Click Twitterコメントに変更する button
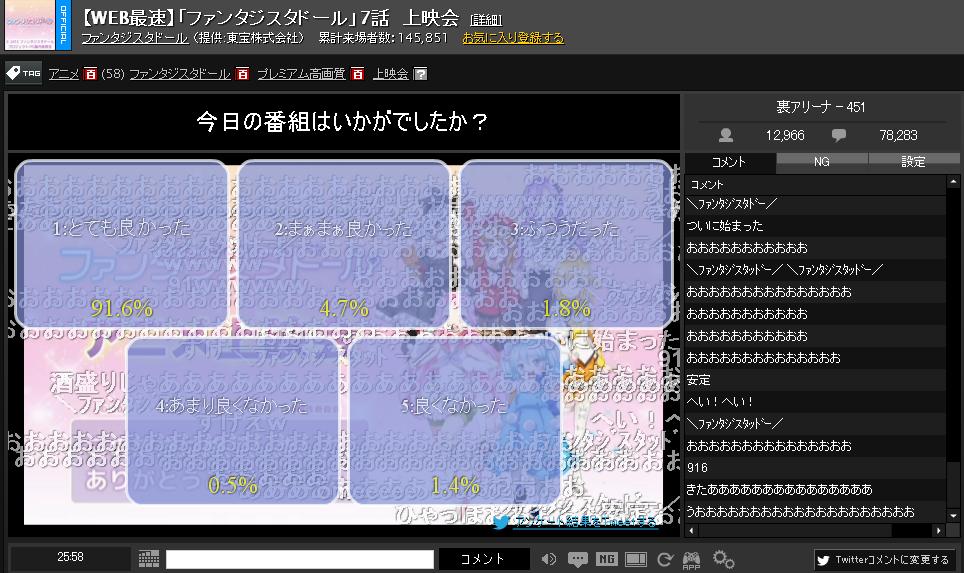964x573 pixels. [x=884, y=559]
